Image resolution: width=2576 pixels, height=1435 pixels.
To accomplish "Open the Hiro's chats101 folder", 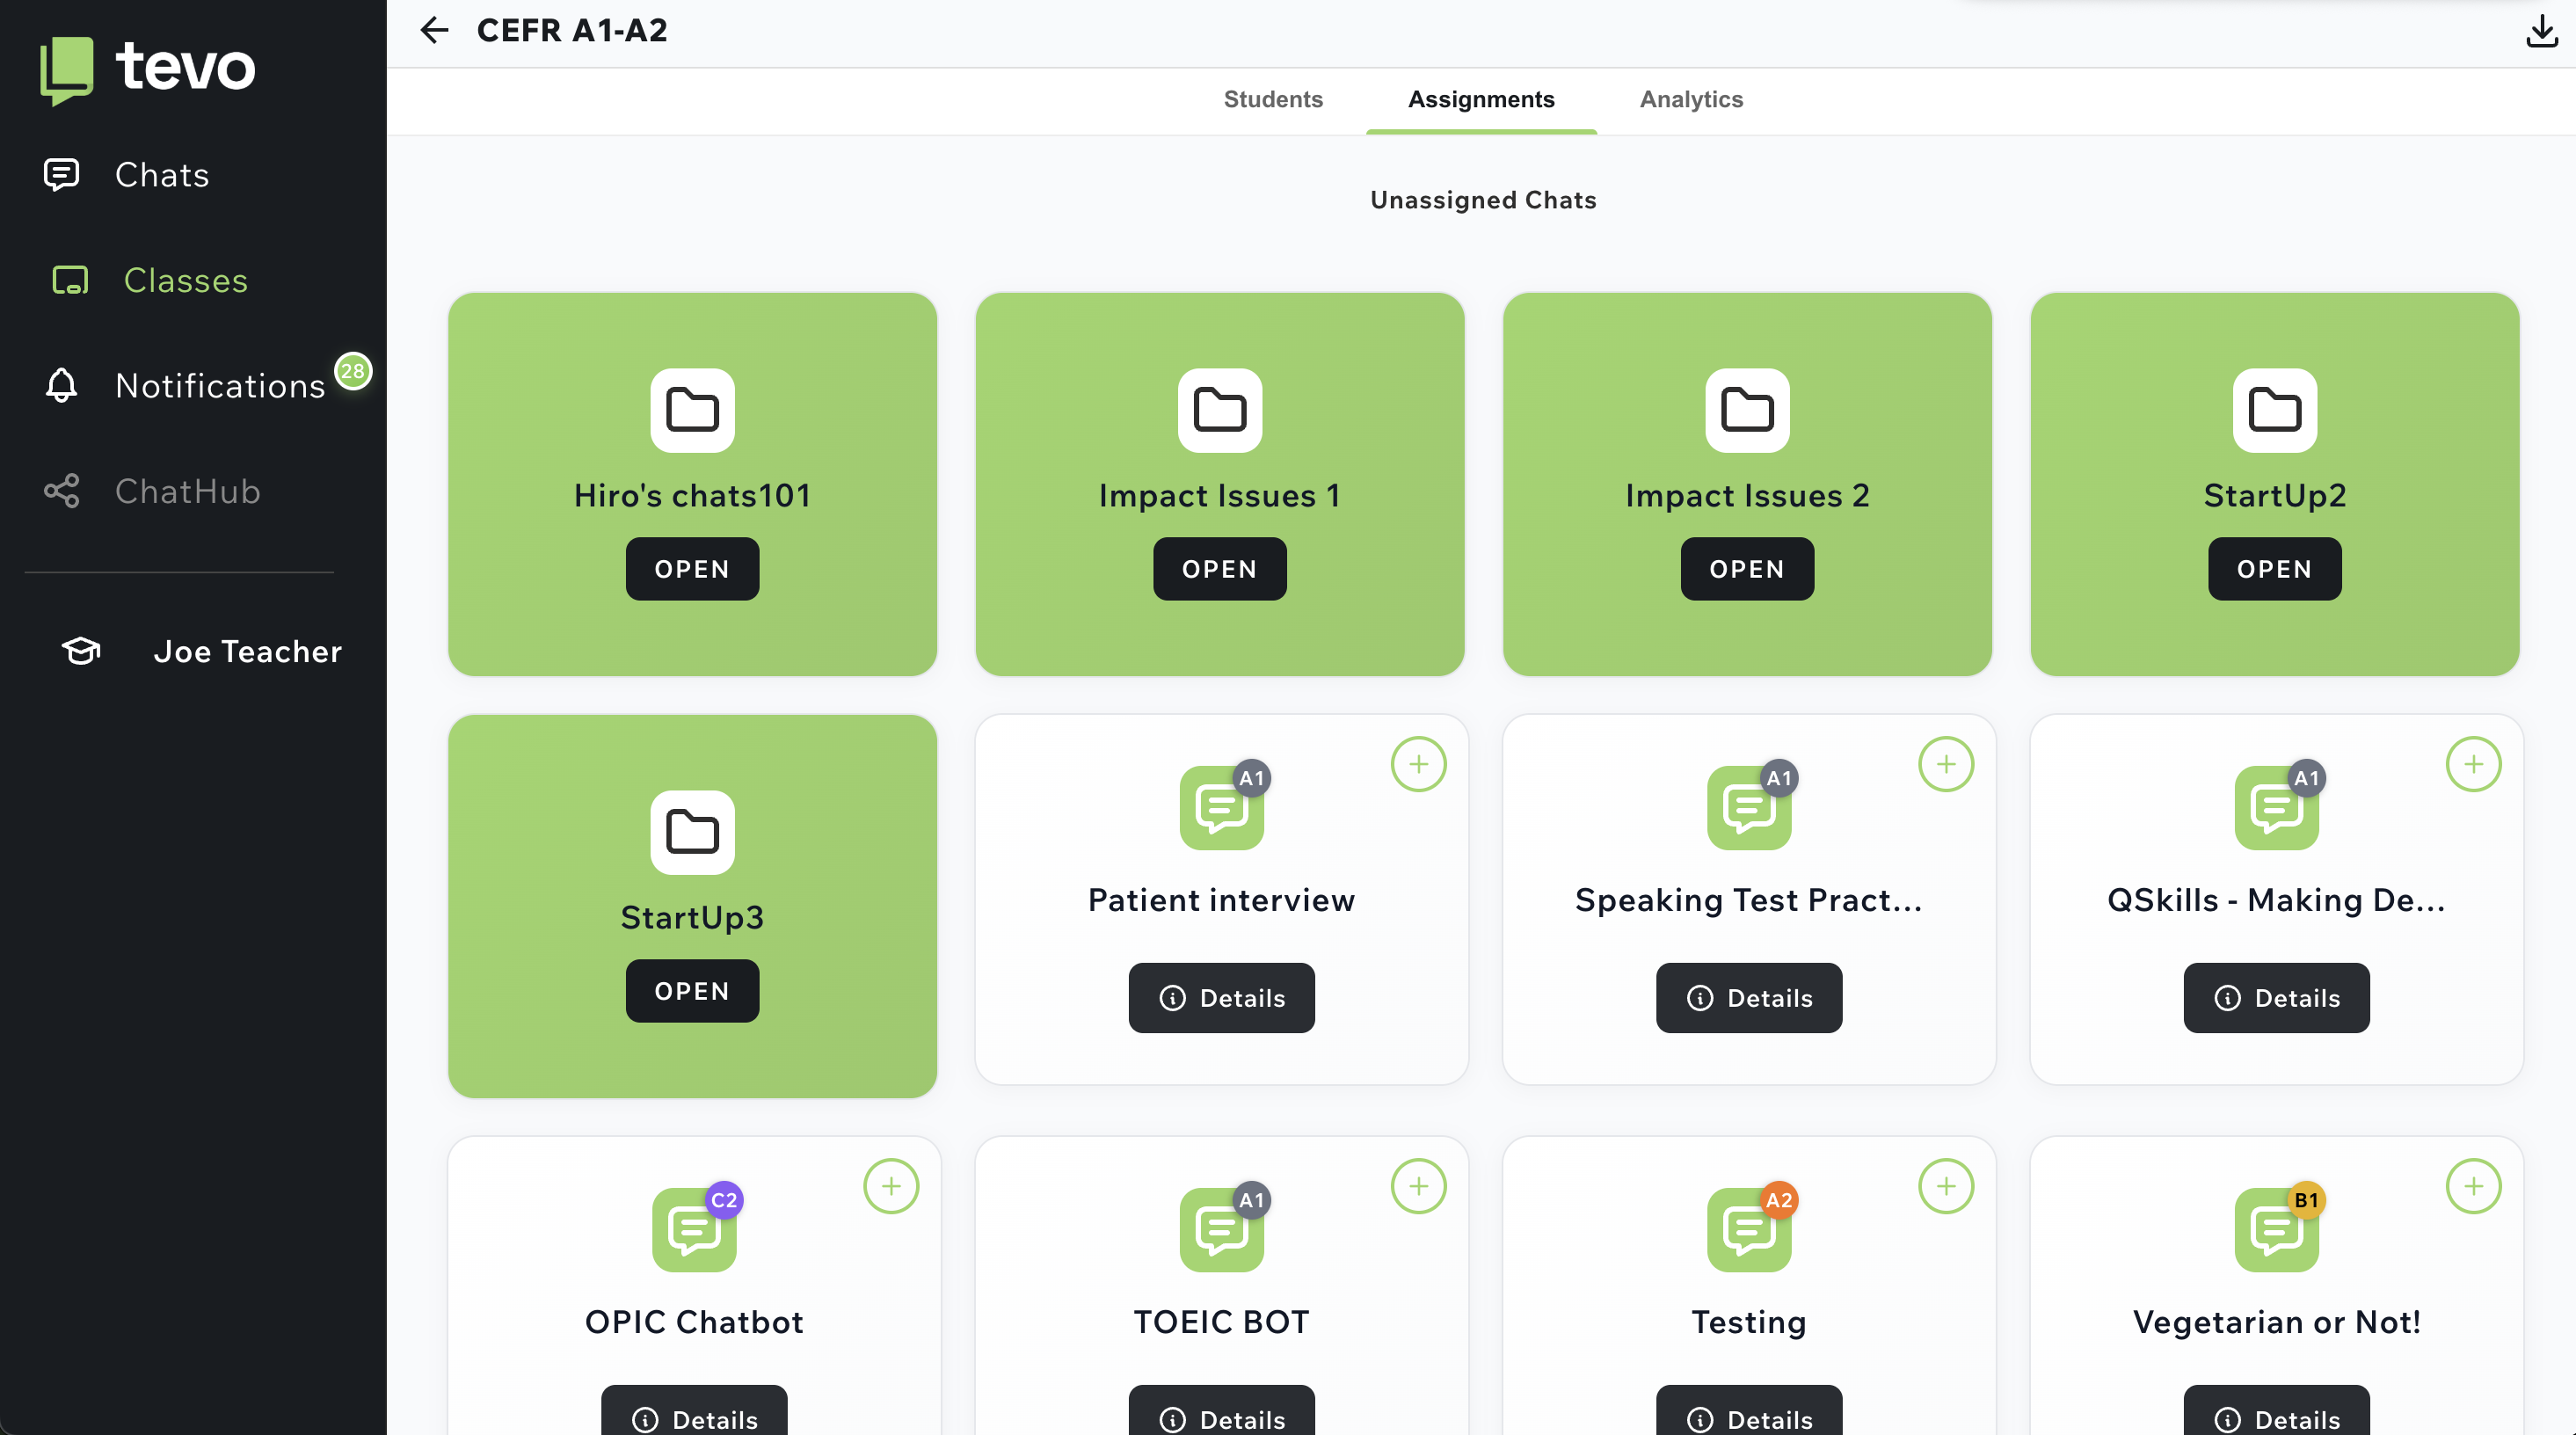I will pyautogui.click(x=692, y=569).
